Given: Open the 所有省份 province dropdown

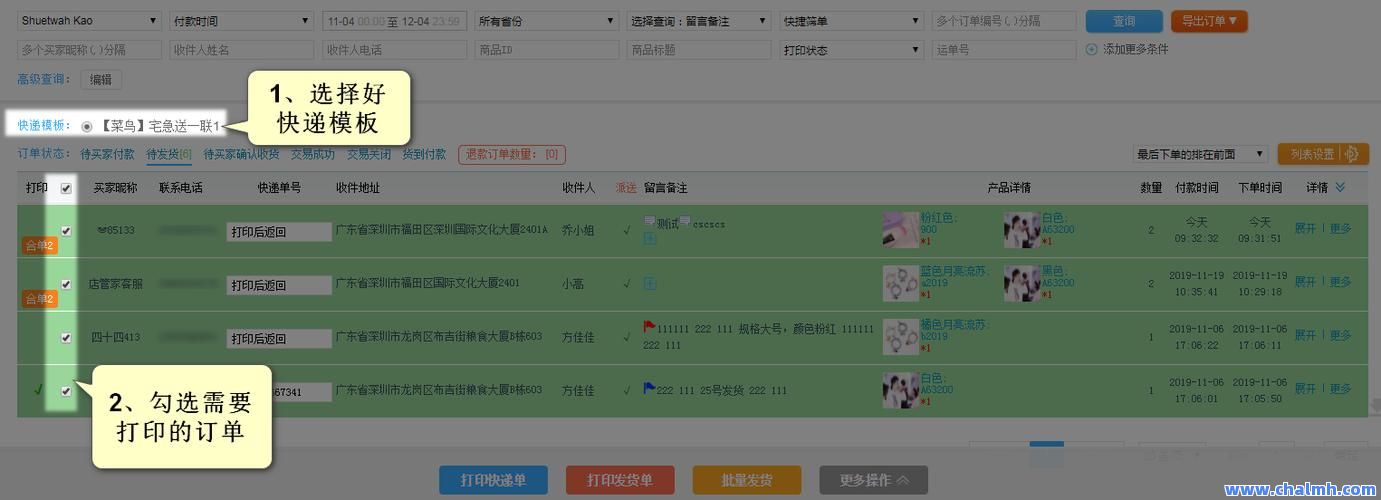Looking at the screenshot, I should [547, 21].
